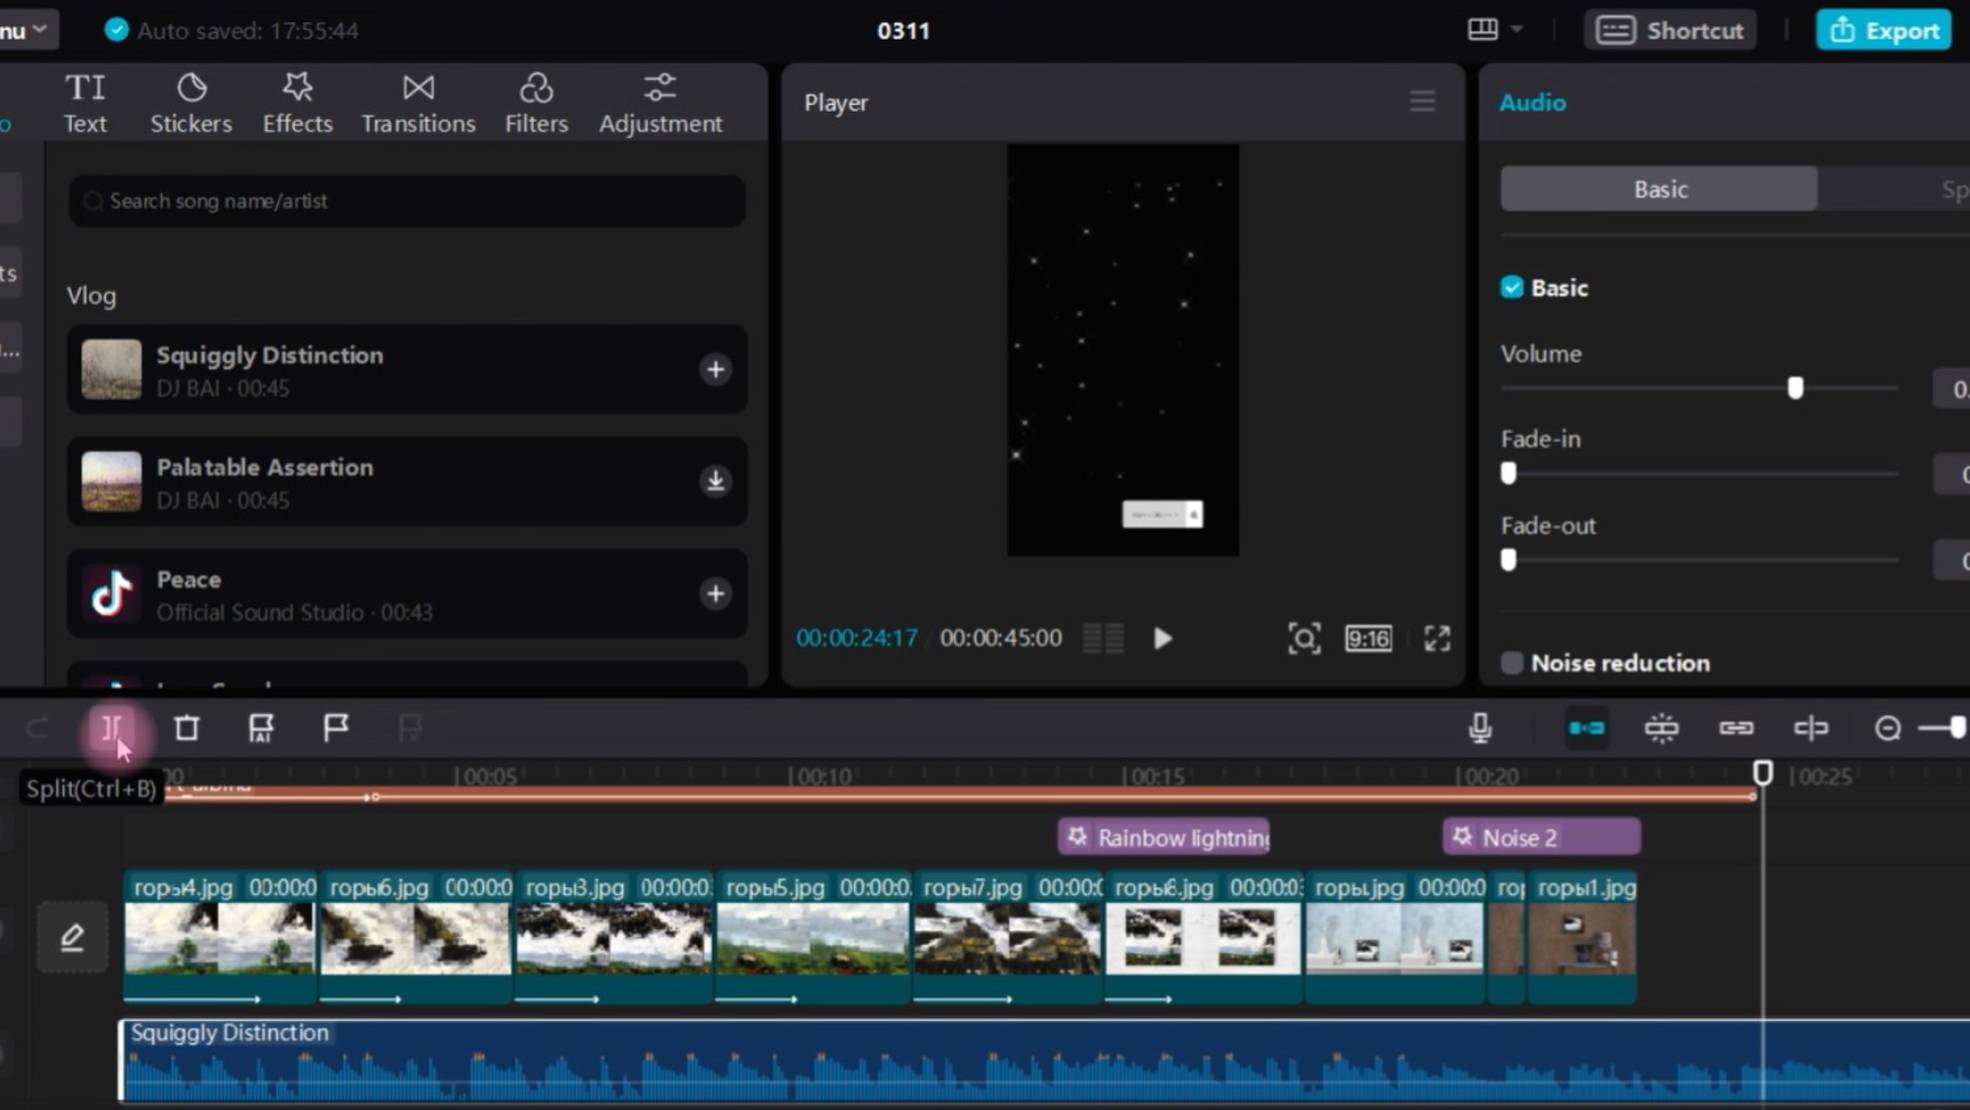This screenshot has height=1110, width=1970.
Task: Select the Squiggly Distinction audio clip
Action: 1044,1062
